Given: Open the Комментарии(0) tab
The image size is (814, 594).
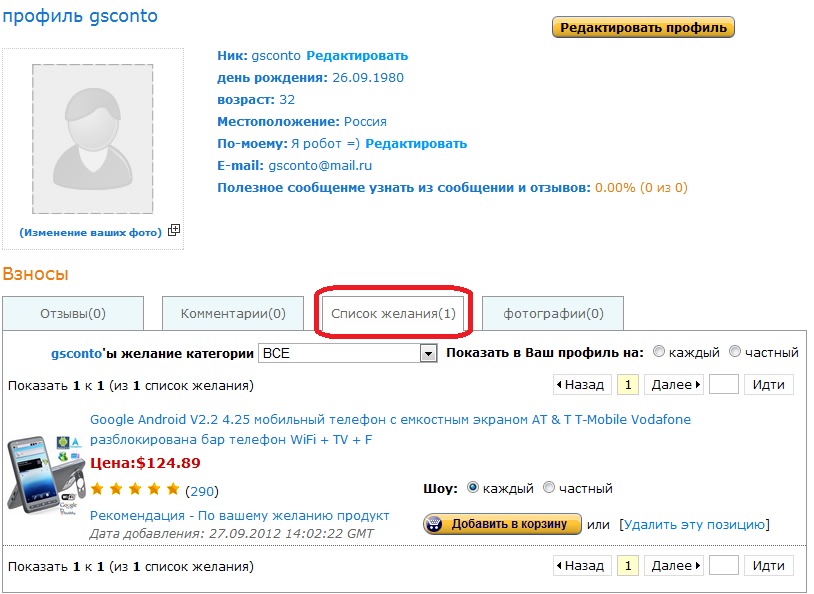Looking at the screenshot, I should tap(233, 313).
